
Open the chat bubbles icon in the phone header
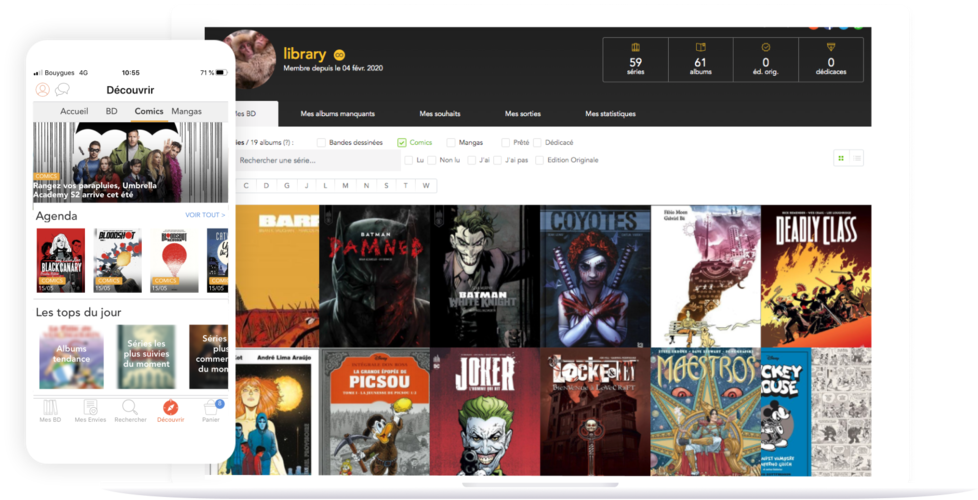point(62,90)
